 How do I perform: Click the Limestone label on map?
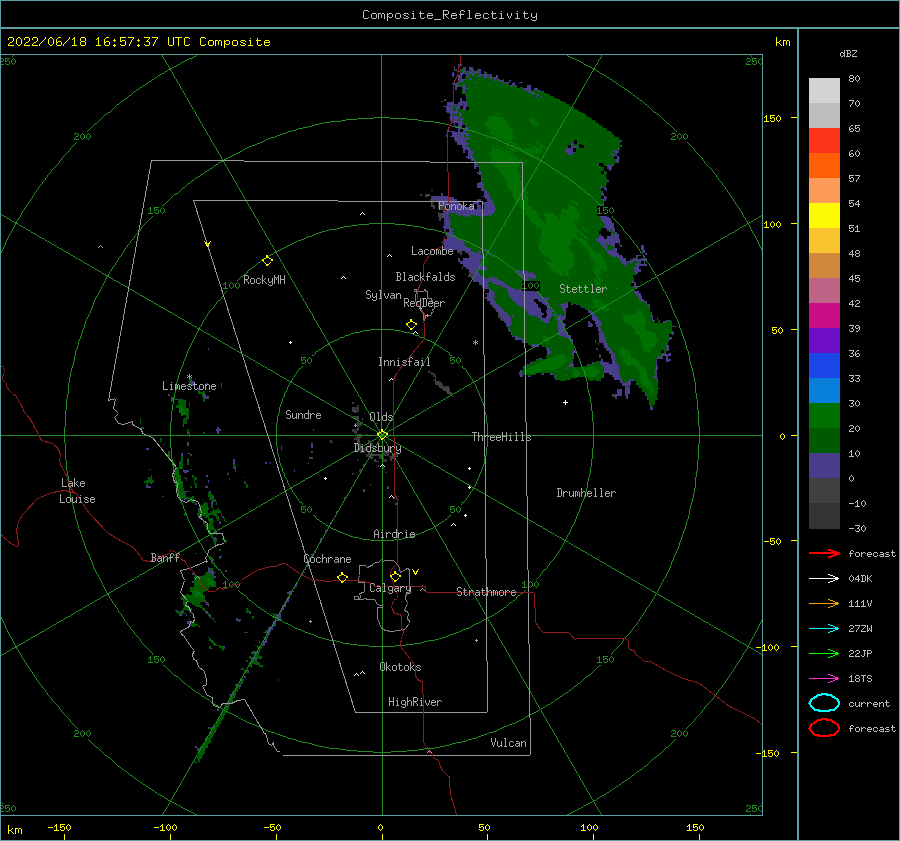click(189, 386)
